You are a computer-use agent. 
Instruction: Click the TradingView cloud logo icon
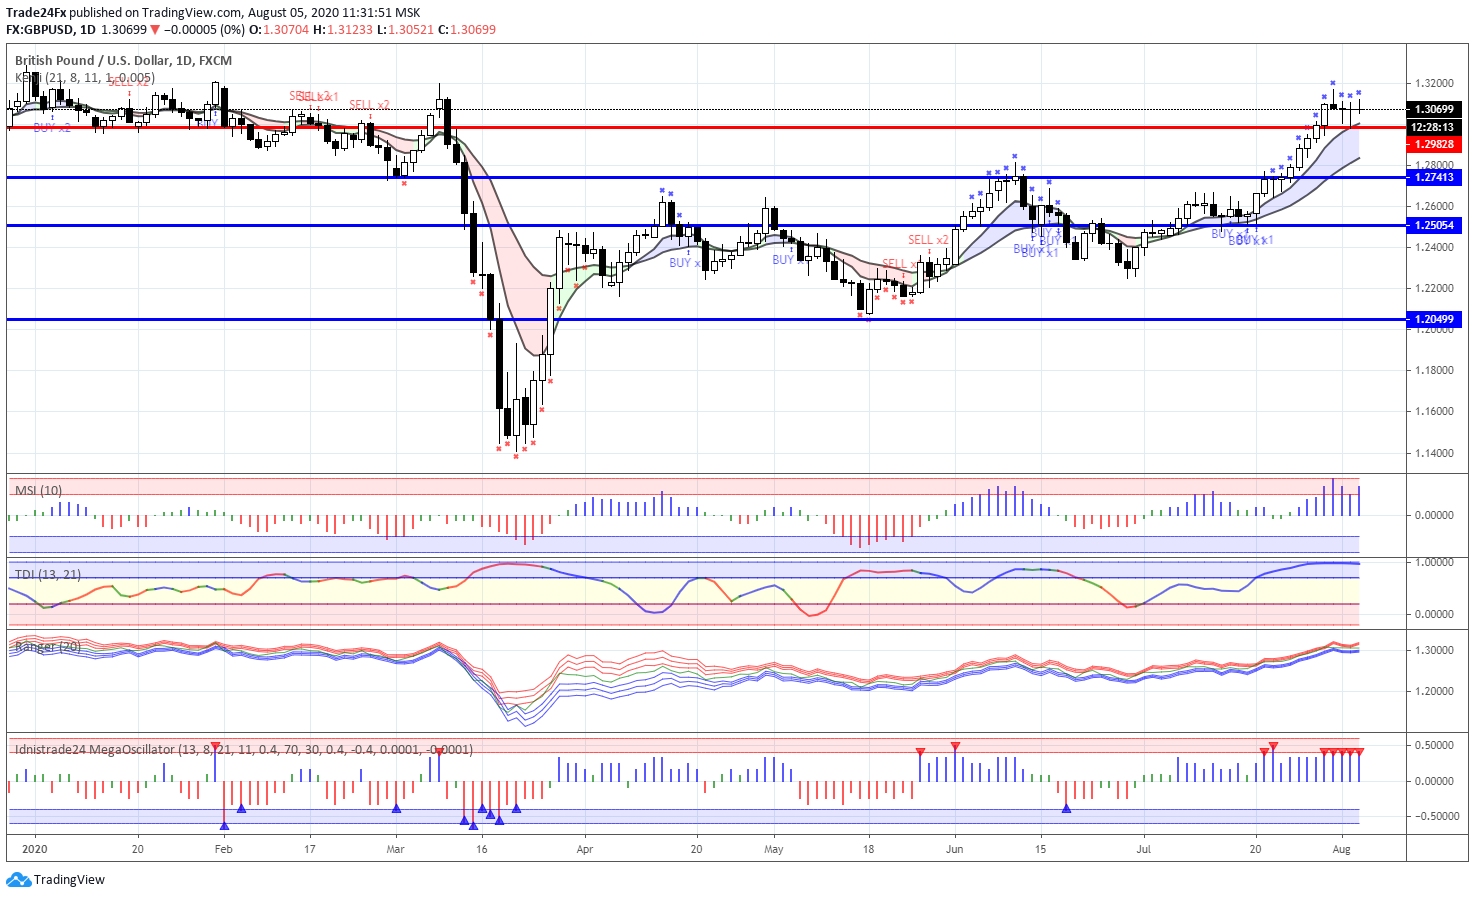click(x=18, y=880)
